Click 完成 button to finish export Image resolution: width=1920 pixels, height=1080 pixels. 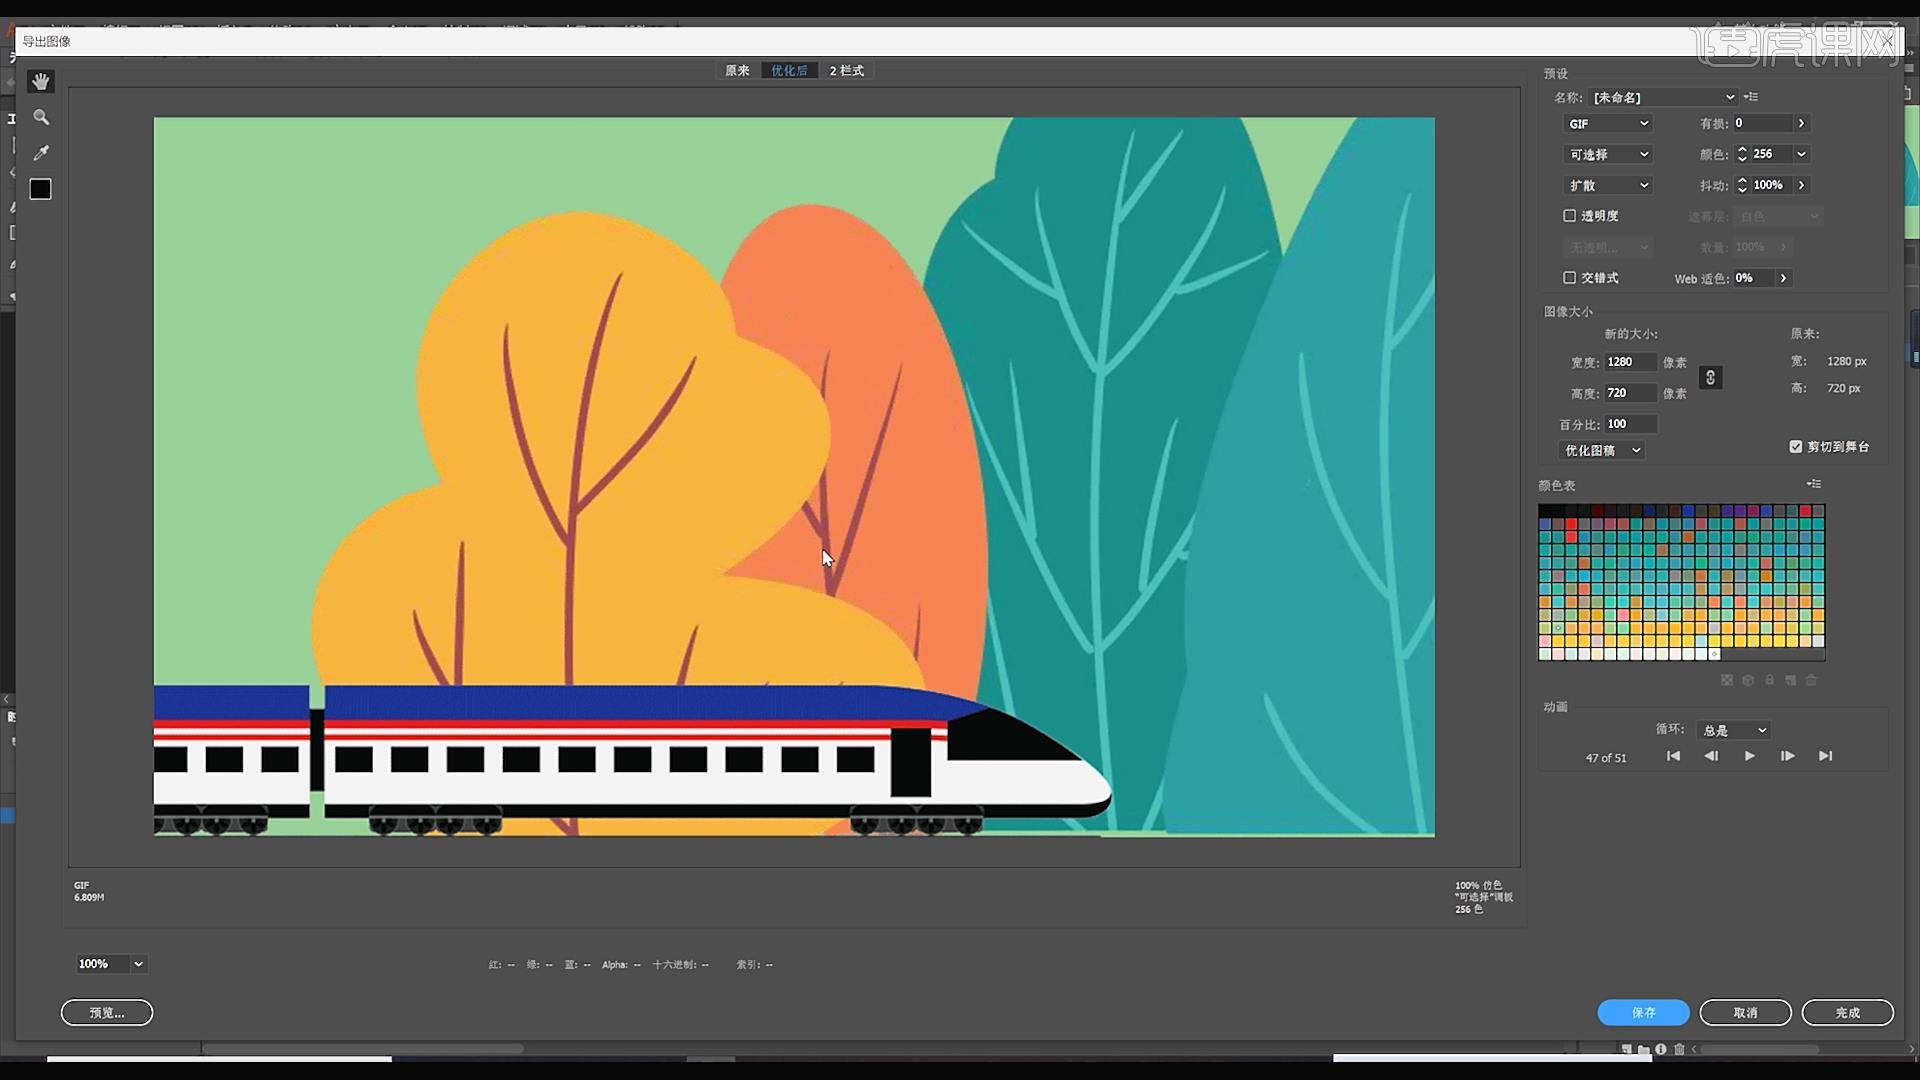click(1845, 1011)
